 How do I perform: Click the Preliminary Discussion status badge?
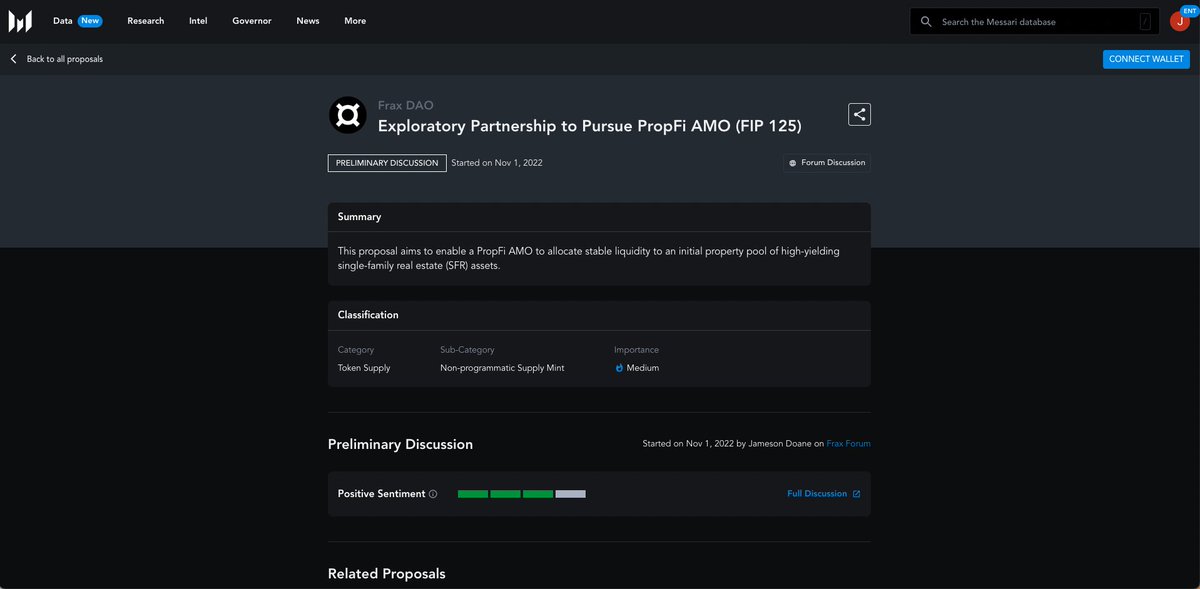point(387,163)
